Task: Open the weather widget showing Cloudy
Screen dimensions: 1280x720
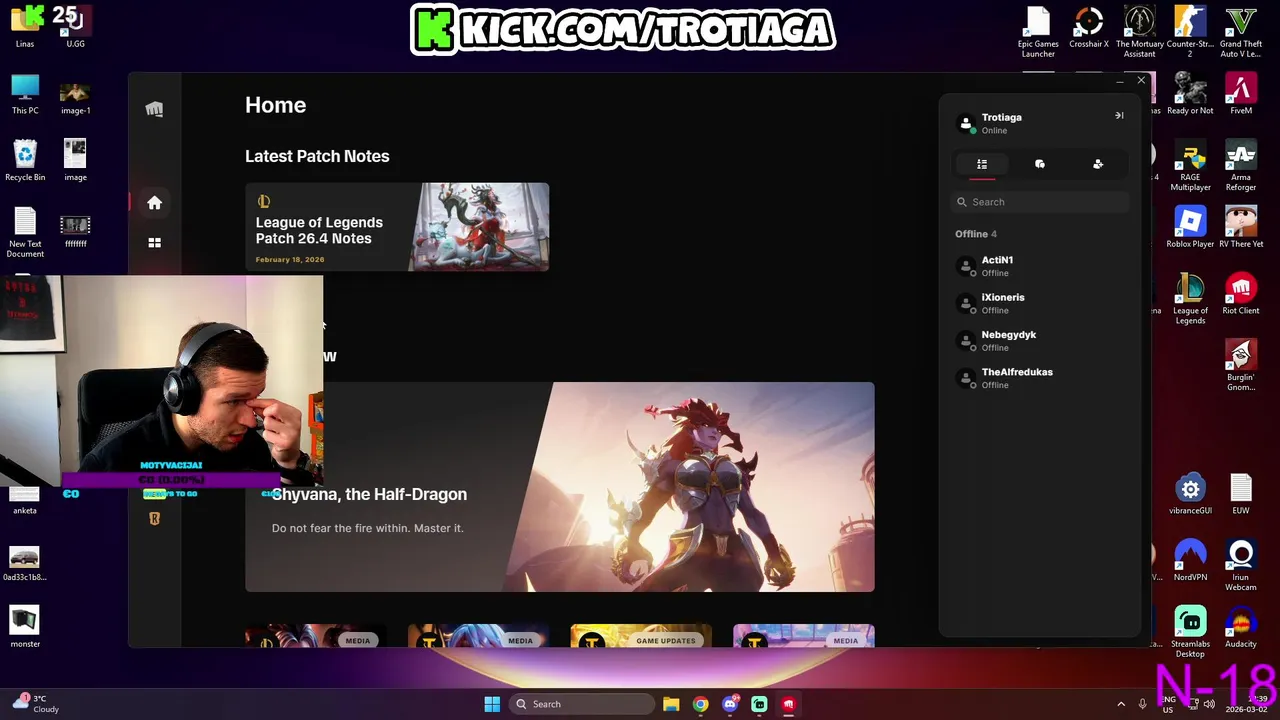Action: [x=36, y=704]
